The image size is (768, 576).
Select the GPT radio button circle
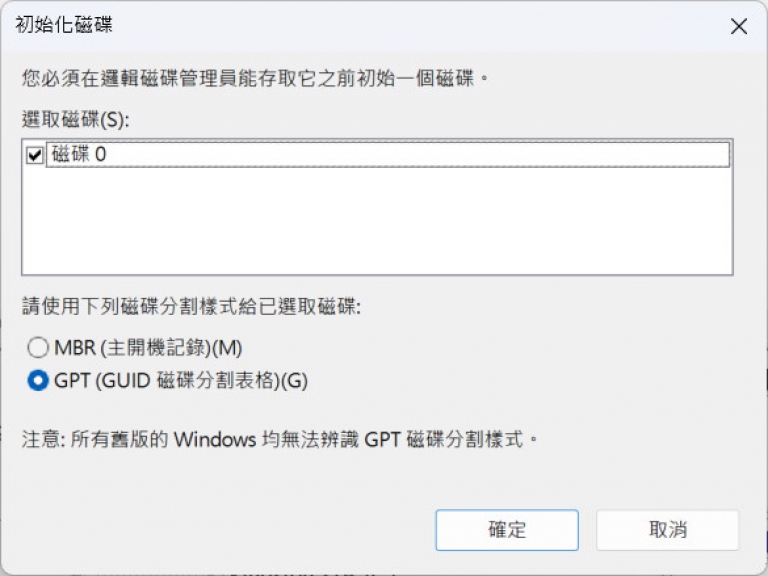pyautogui.click(x=38, y=381)
